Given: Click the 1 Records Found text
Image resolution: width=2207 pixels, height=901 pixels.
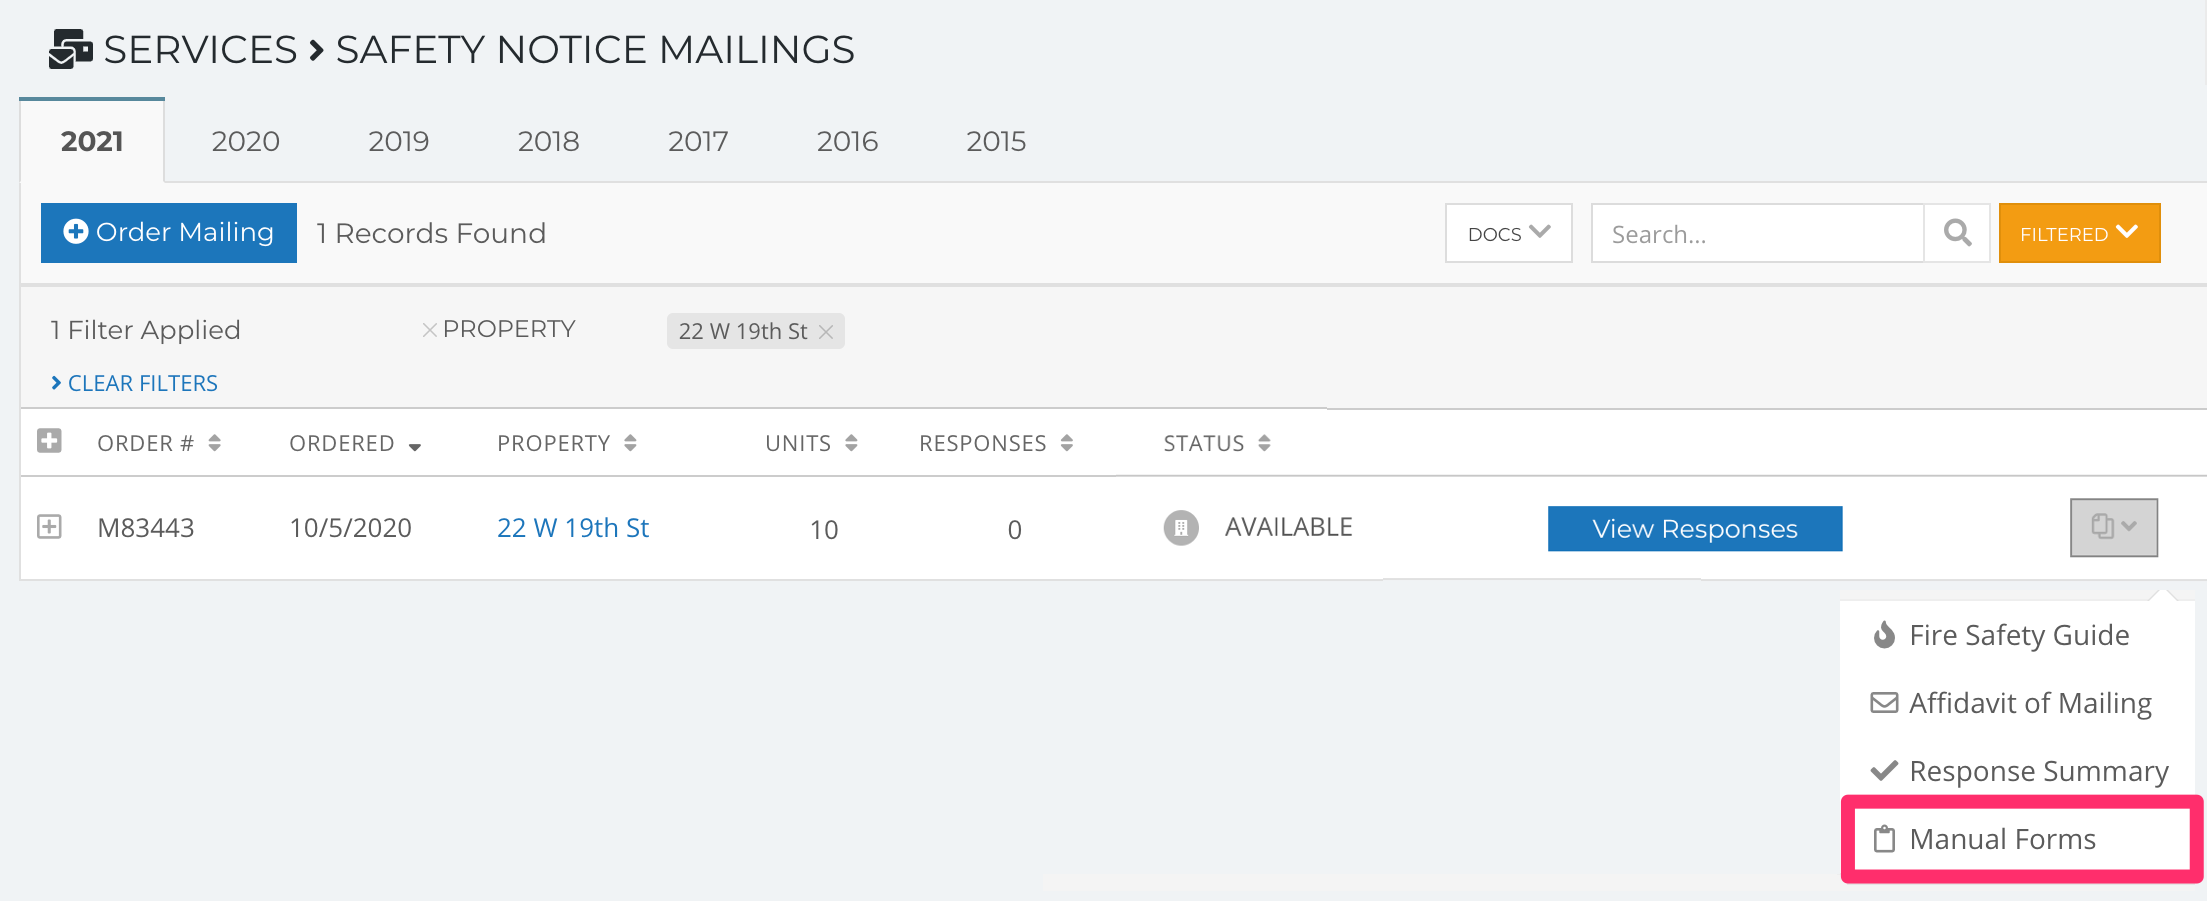Looking at the screenshot, I should 431,233.
